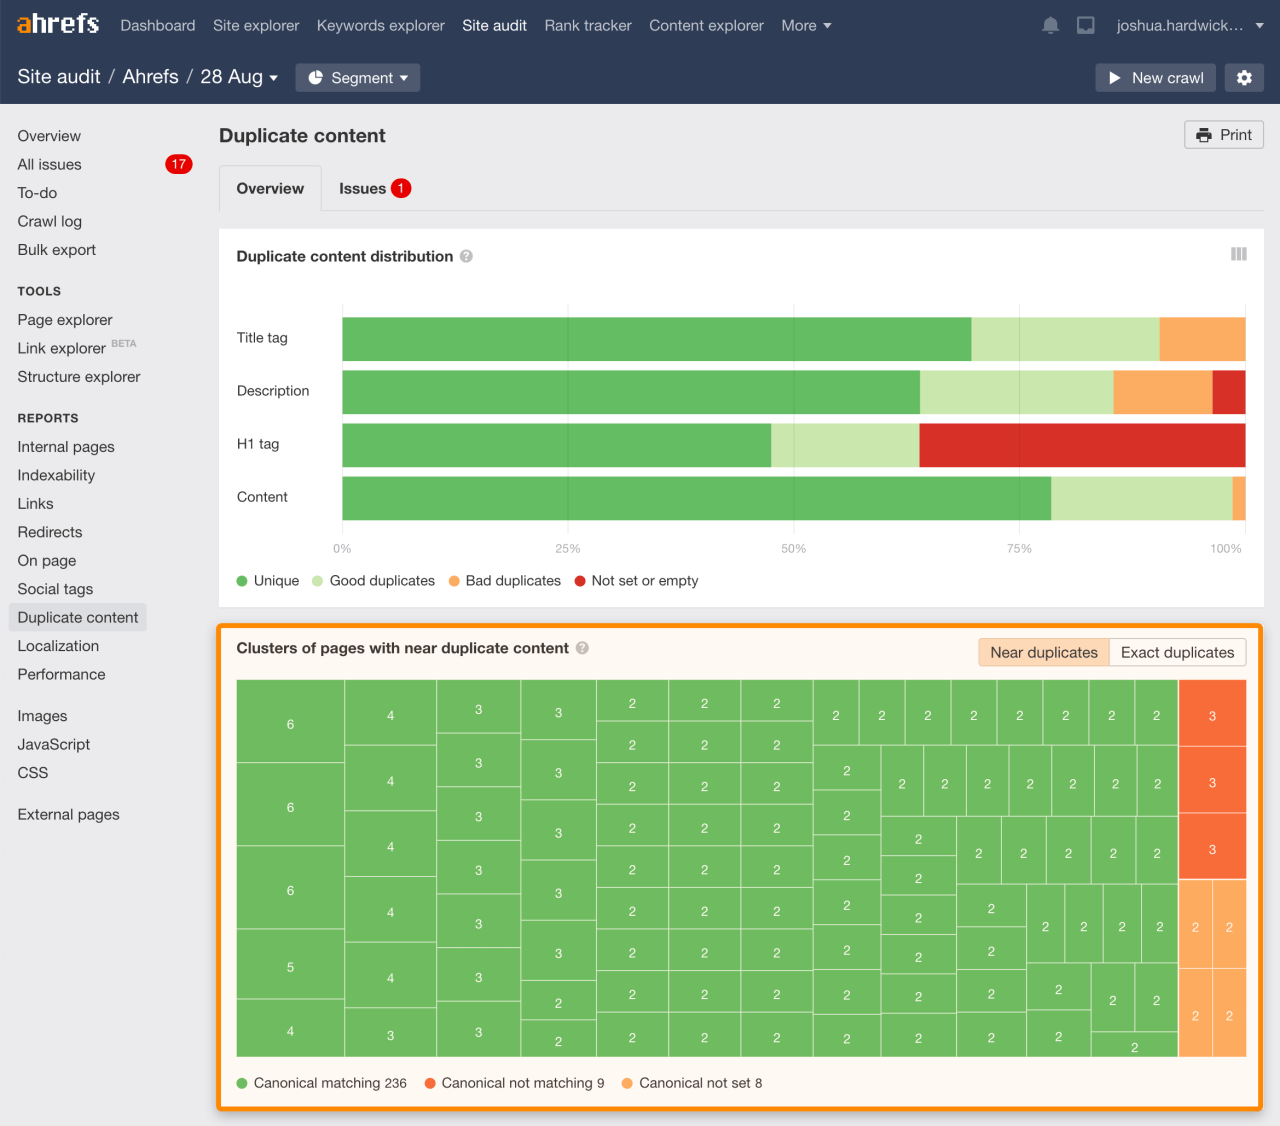Go to Keywords explorer in top menu

pyautogui.click(x=380, y=26)
